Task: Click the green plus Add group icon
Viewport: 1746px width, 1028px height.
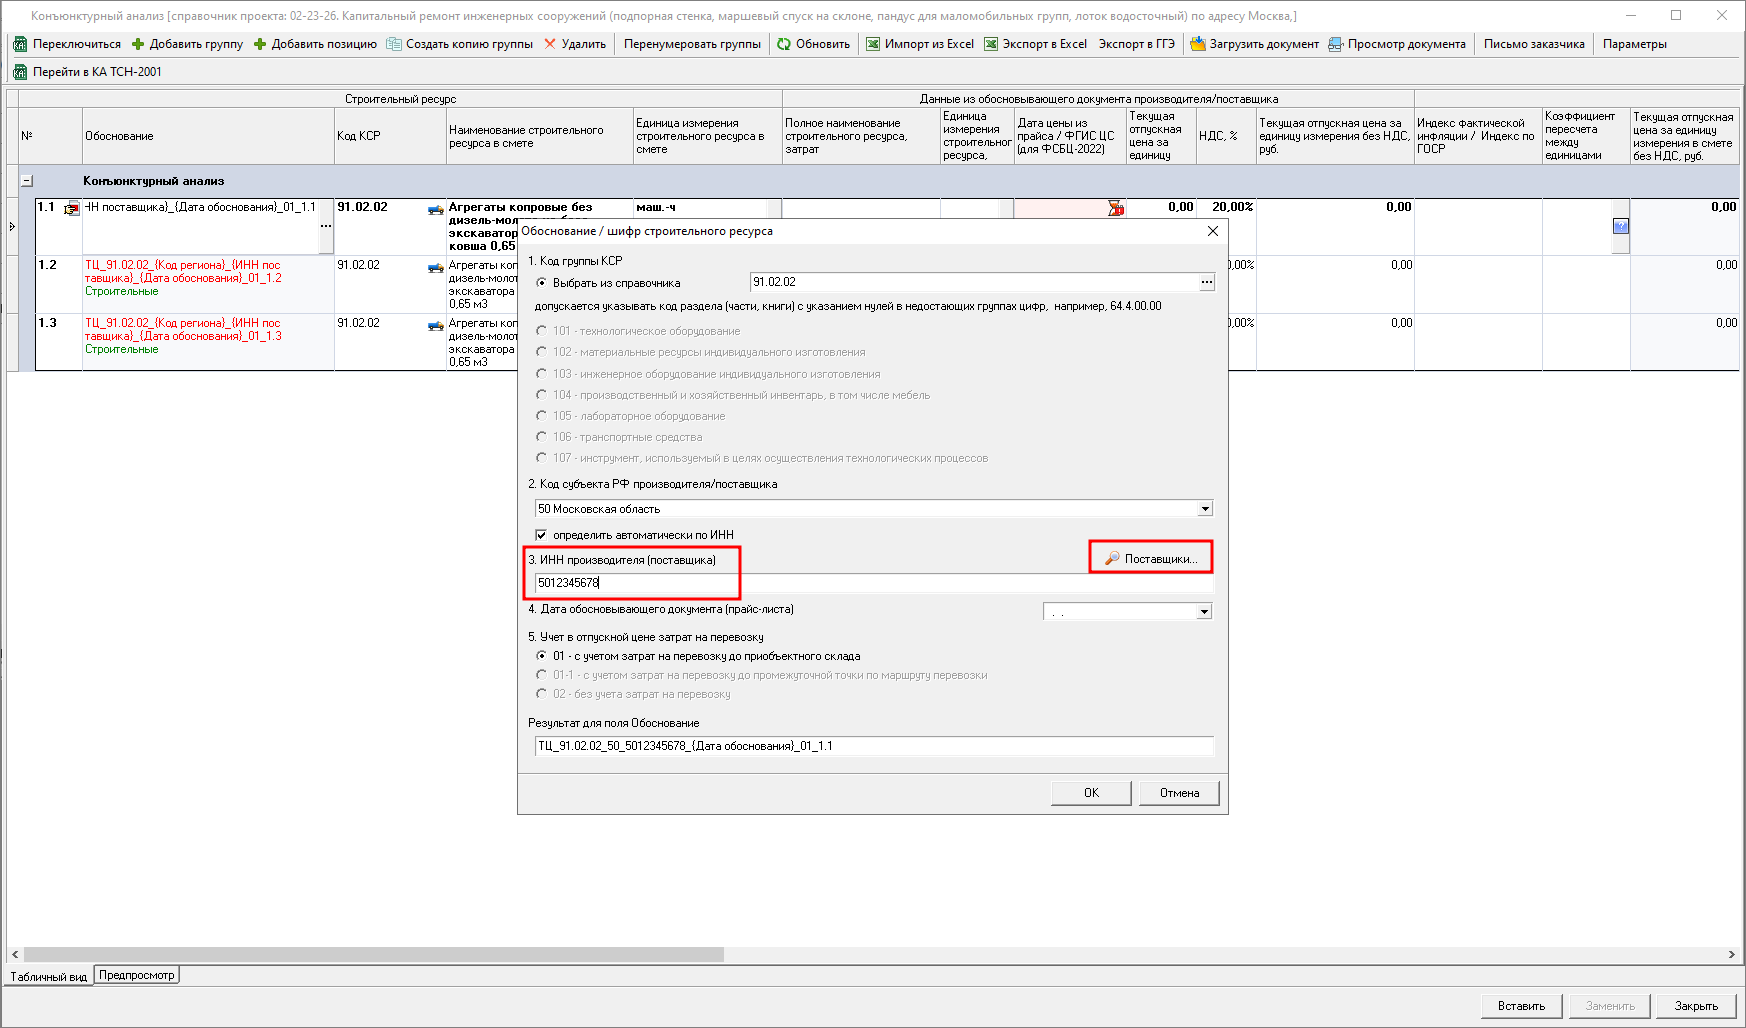Action: pyautogui.click(x=138, y=44)
